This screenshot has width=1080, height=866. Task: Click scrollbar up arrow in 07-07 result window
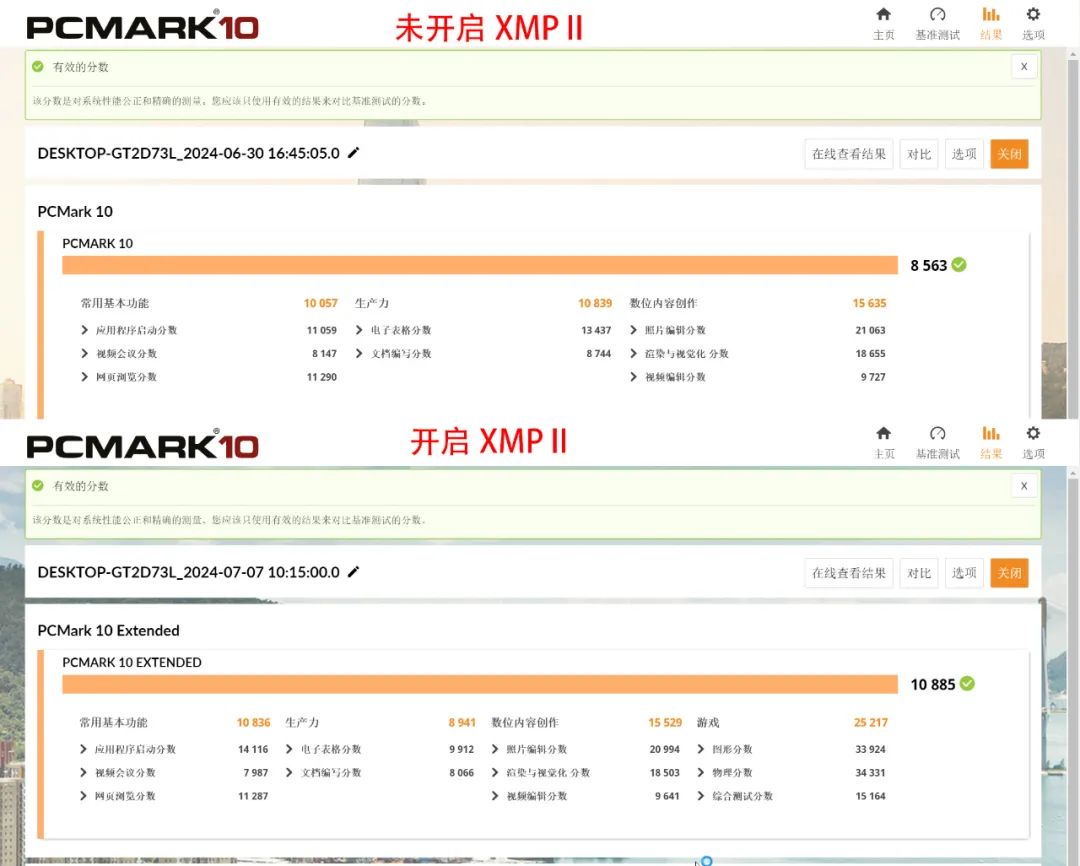(x=1073, y=473)
